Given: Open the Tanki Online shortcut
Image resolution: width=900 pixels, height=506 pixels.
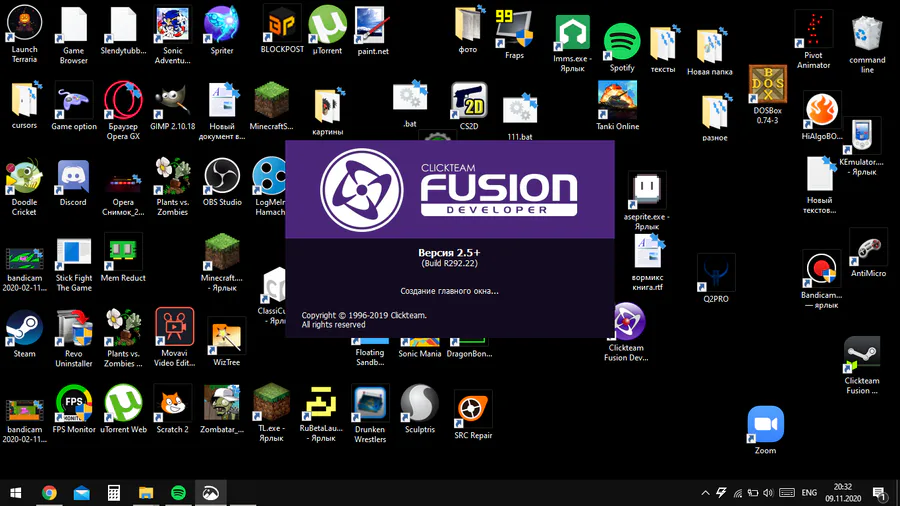Looking at the screenshot, I should pyautogui.click(x=617, y=100).
